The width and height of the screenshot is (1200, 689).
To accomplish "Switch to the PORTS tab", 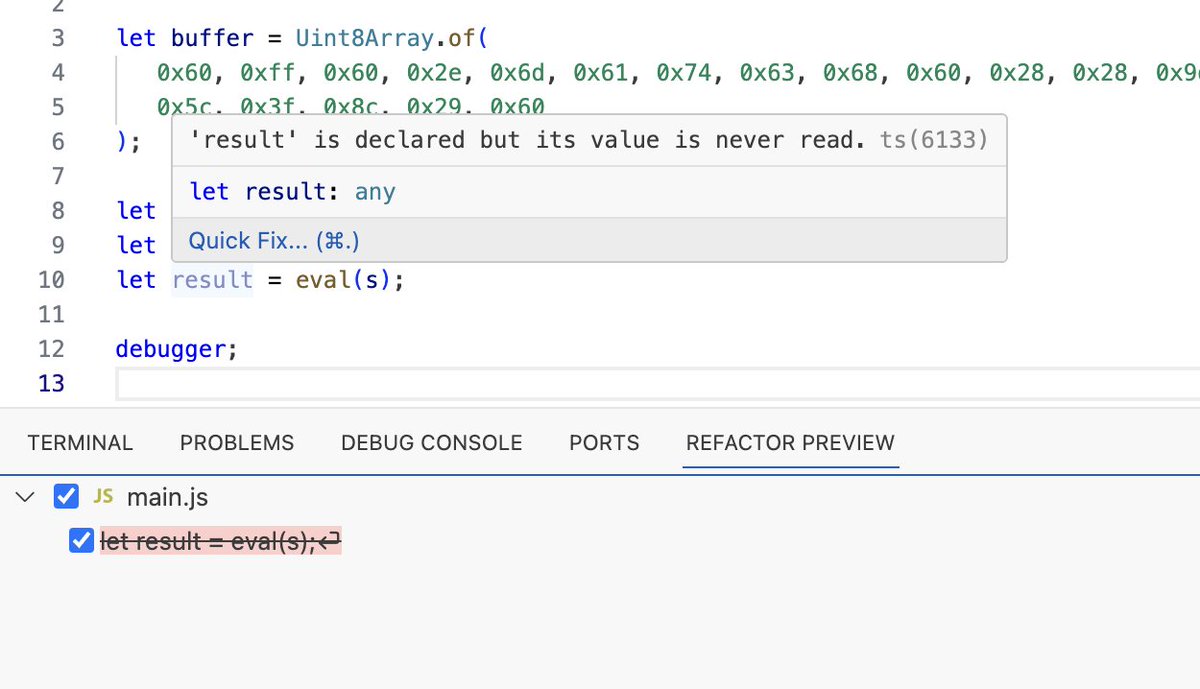I will [604, 443].
